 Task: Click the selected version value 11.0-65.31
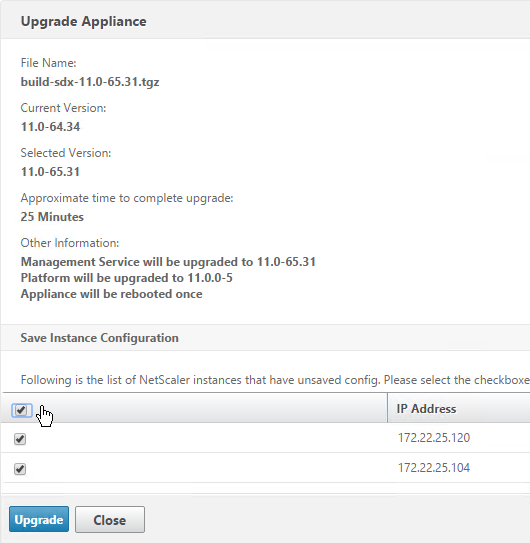click(50, 172)
